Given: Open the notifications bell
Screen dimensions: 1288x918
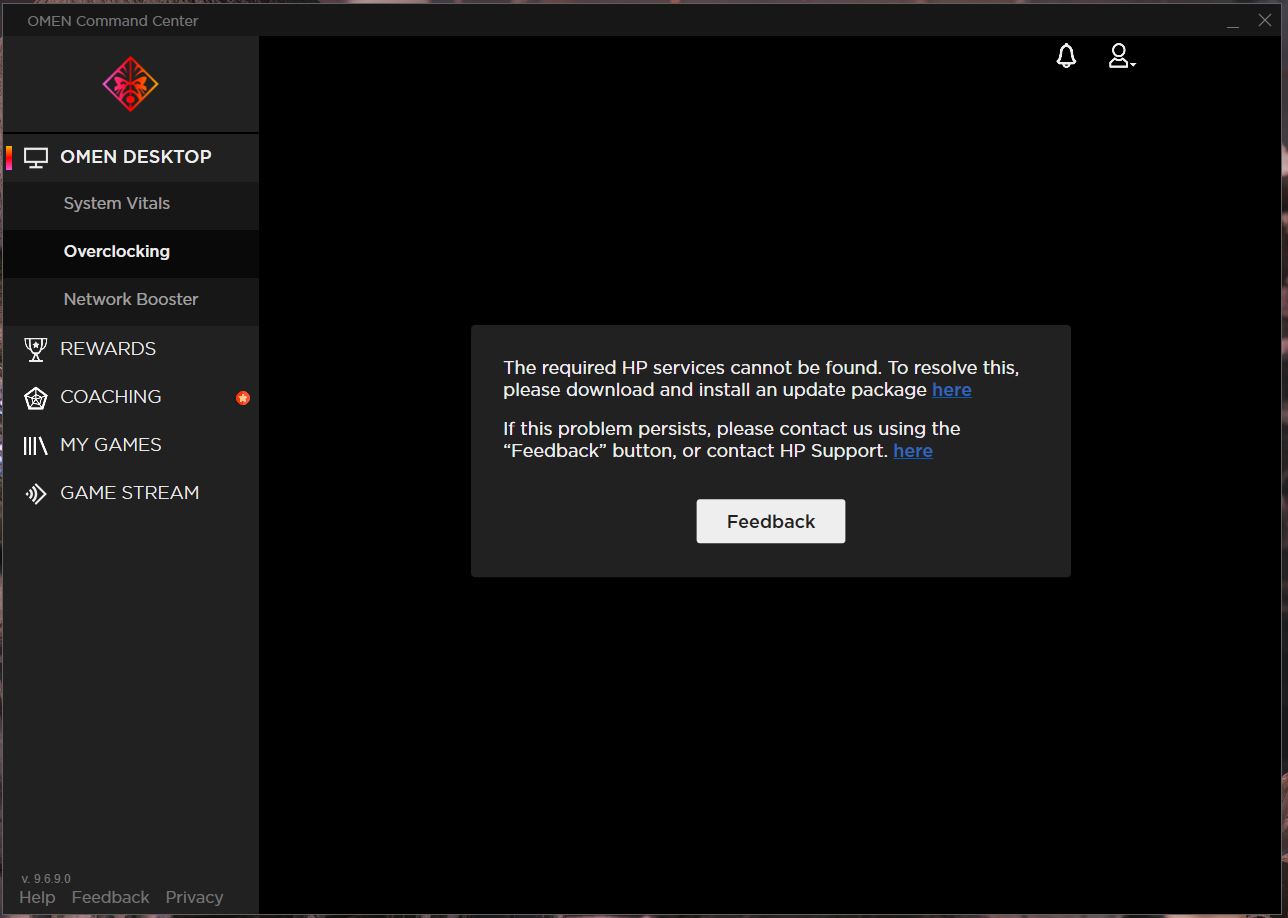Looking at the screenshot, I should pos(1066,56).
